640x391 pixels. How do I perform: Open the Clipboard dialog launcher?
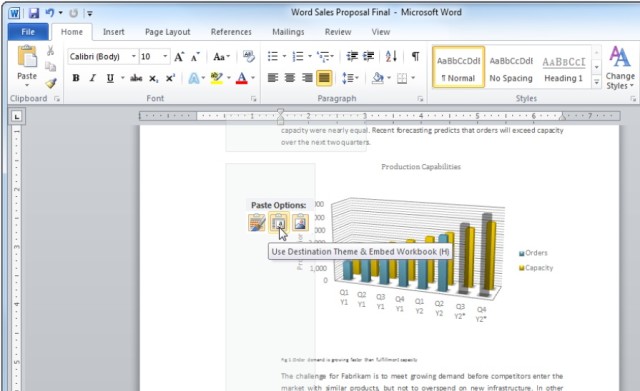(57, 99)
